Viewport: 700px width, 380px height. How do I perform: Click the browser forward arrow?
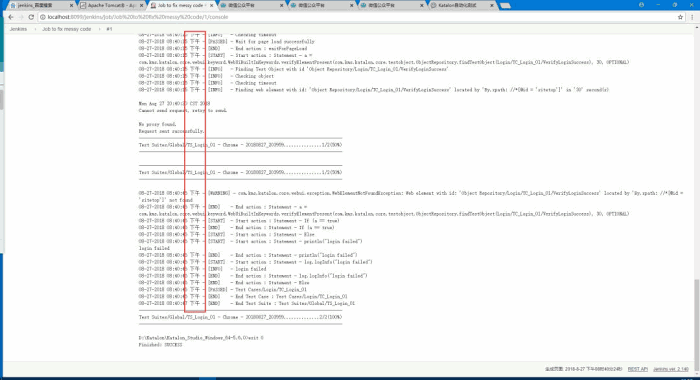pos(21,17)
